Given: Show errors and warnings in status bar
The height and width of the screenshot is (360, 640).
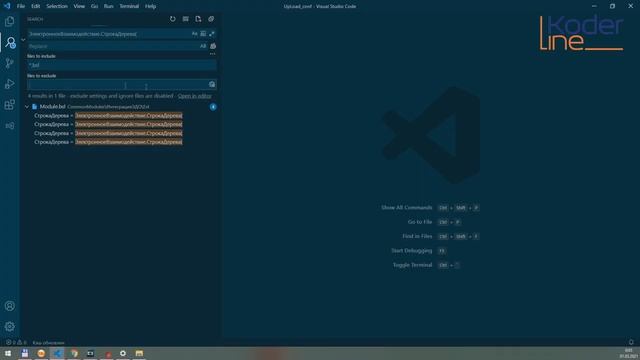Looking at the screenshot, I should click(x=16, y=342).
